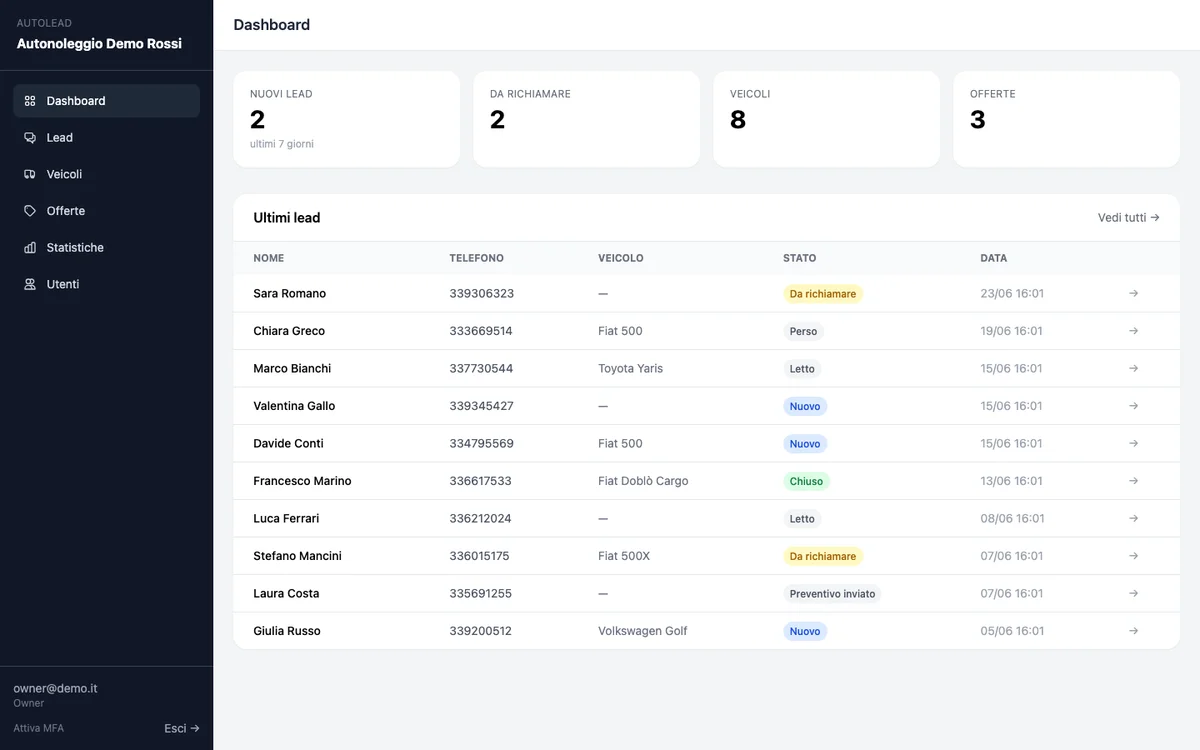Click the Preventivo inviato status badge
1200x750 pixels.
(832, 594)
